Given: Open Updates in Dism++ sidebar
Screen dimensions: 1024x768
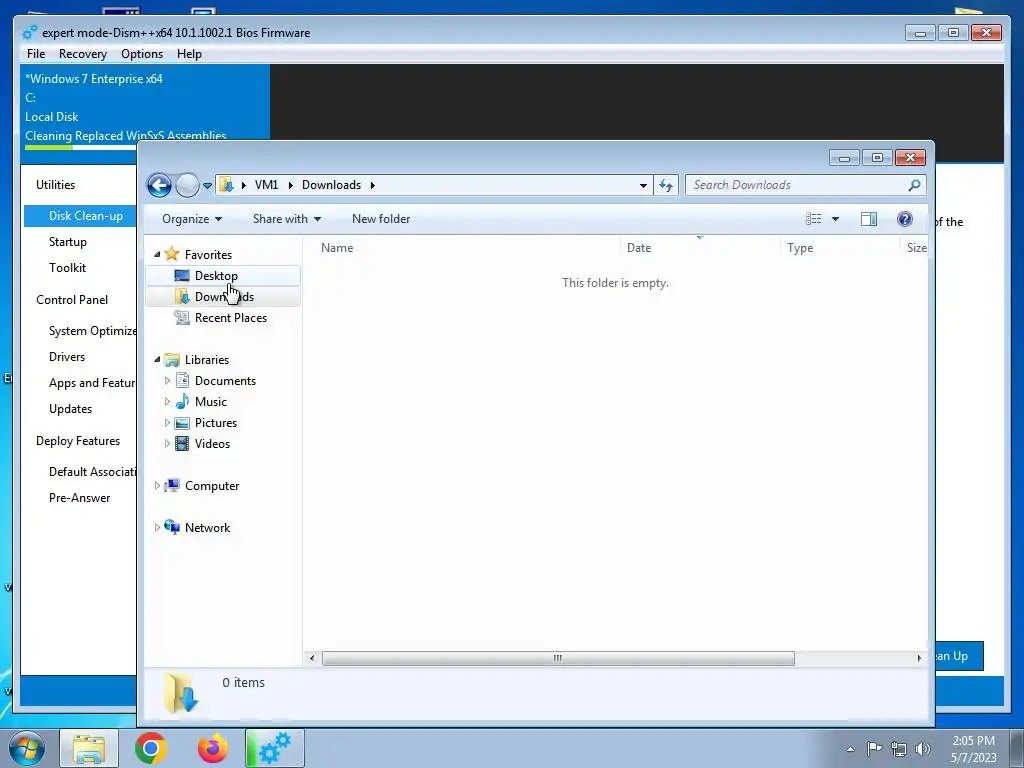Looking at the screenshot, I should pos(71,409).
